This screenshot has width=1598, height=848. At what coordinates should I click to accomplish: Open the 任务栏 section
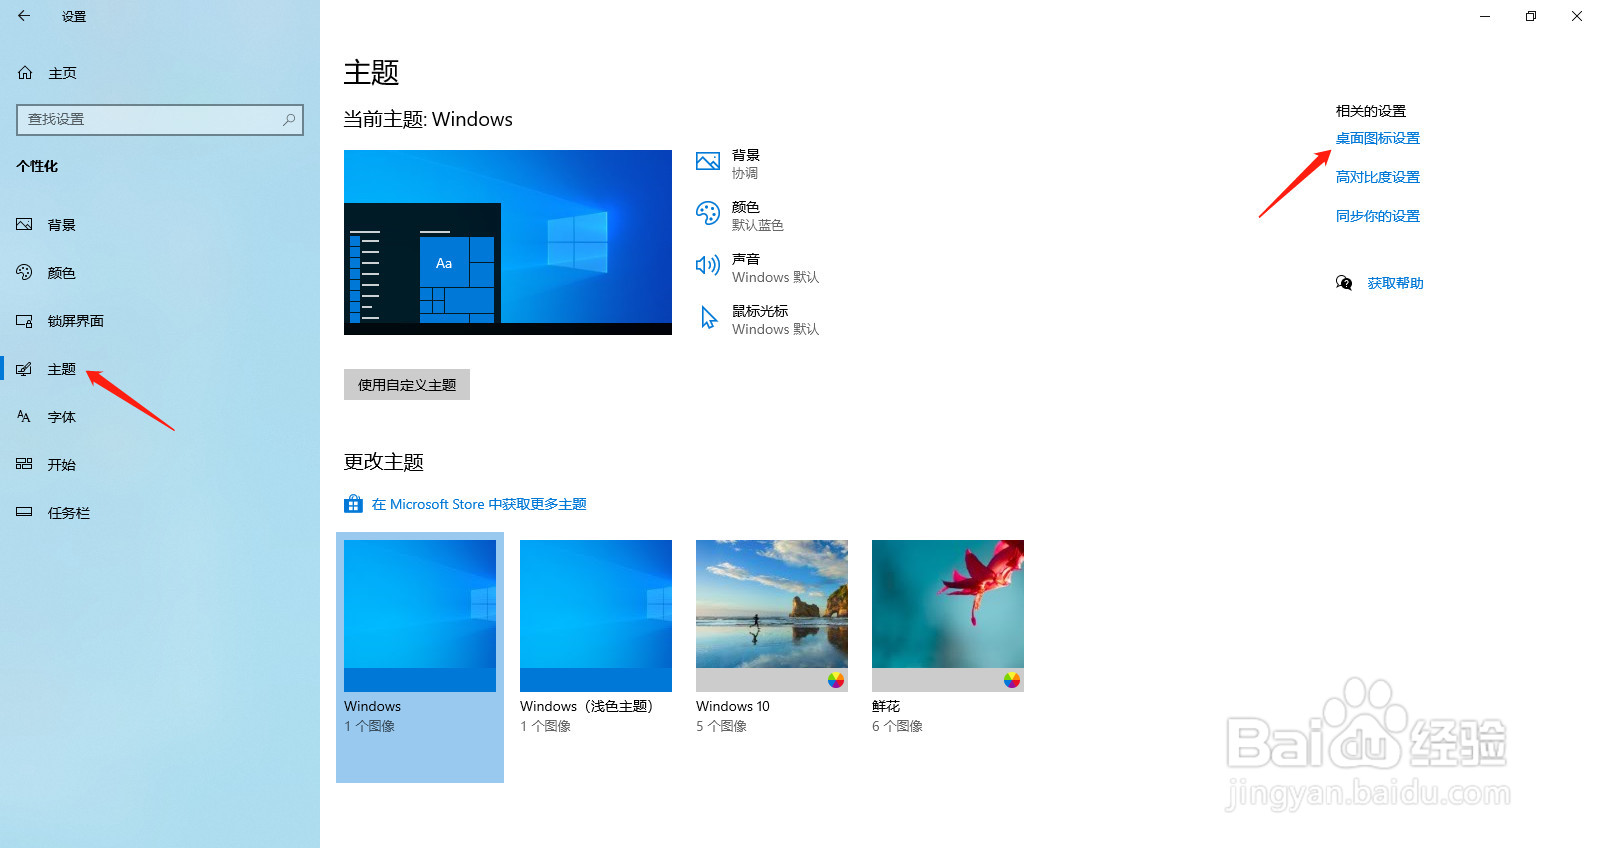pos(69,513)
